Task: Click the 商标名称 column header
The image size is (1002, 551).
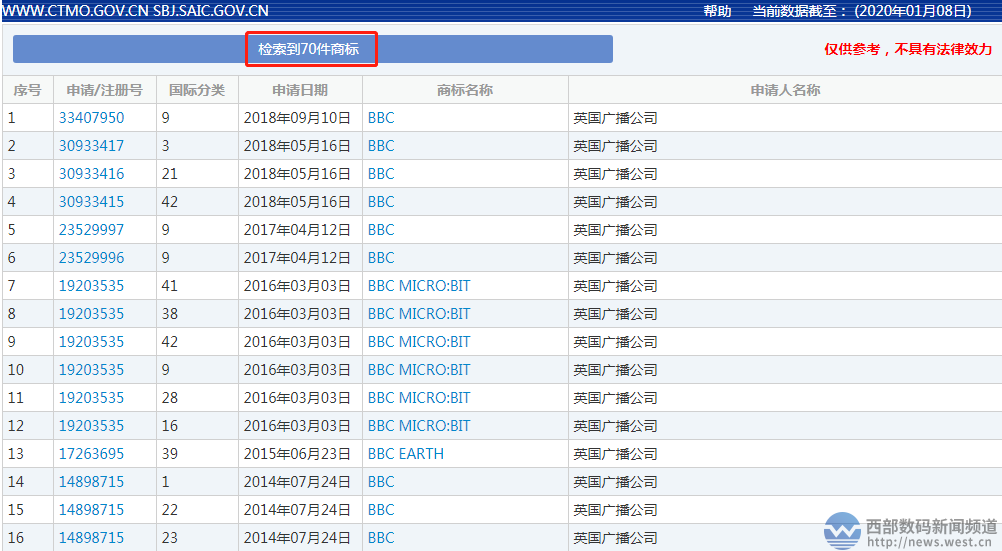Action: tap(465, 90)
